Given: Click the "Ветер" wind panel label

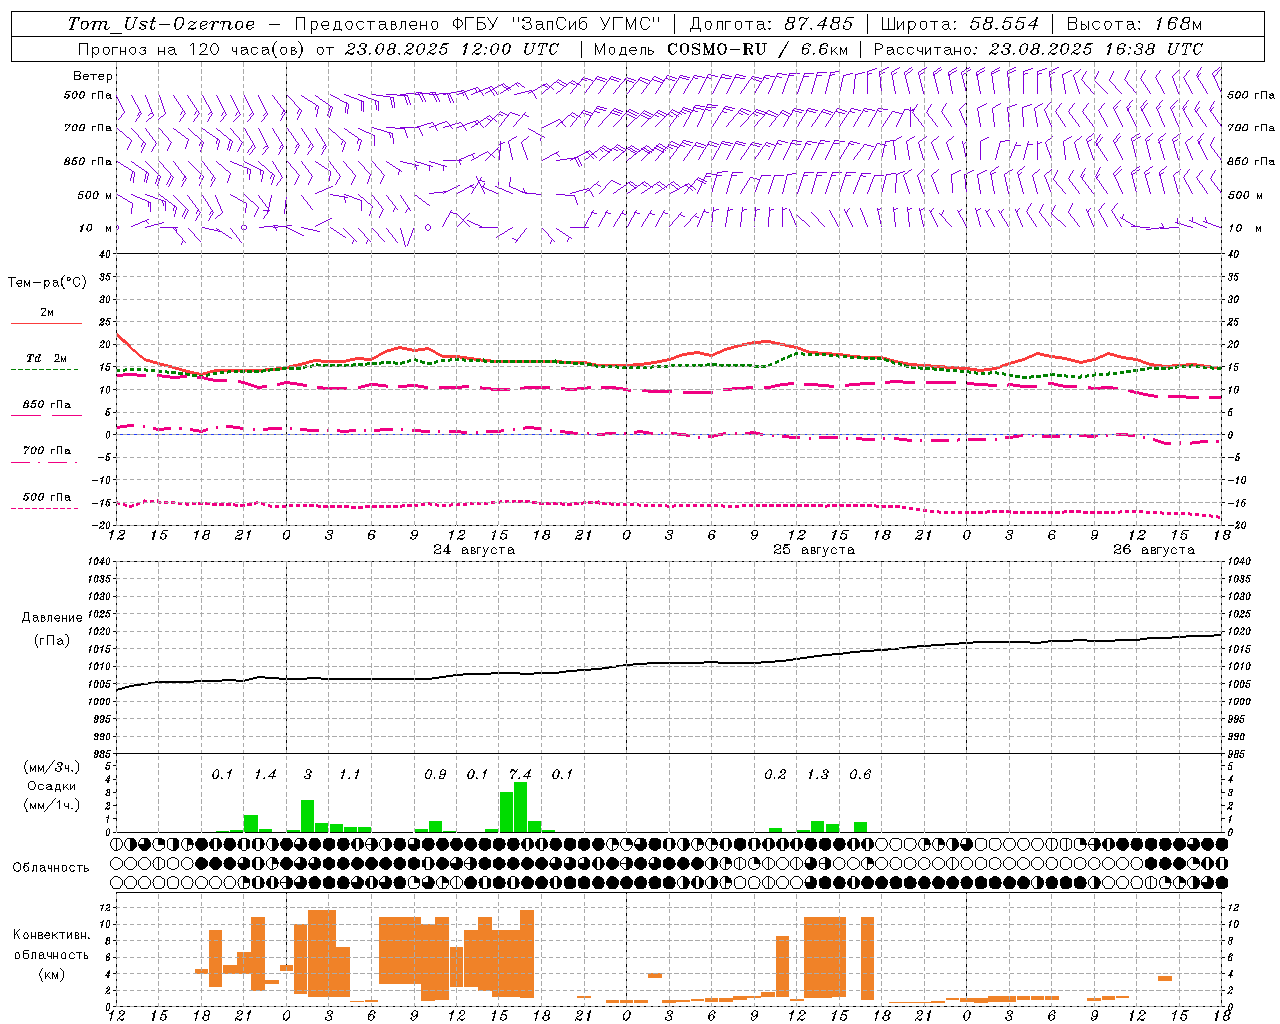Looking at the screenshot, I should click(92, 76).
